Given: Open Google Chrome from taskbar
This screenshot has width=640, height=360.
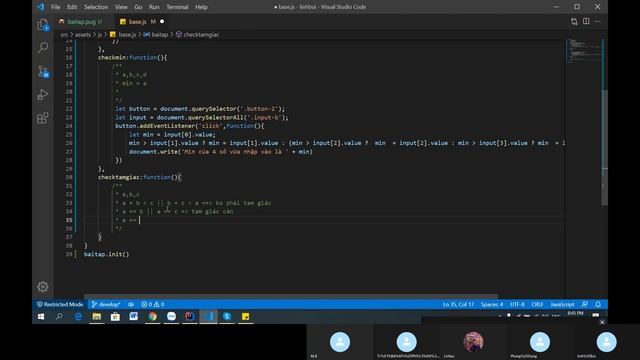Looking at the screenshot, I should tap(152, 316).
